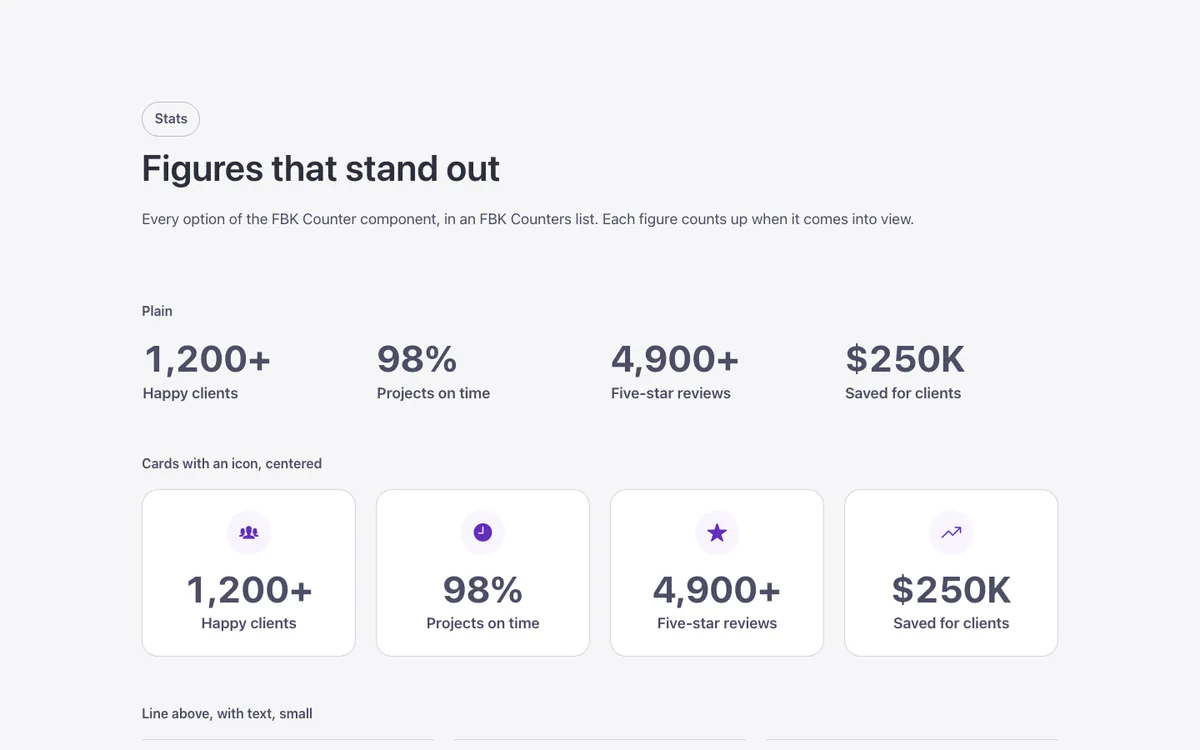Click the plain 1,200+ figure
Image resolution: width=1200 pixels, height=750 pixels.
[x=208, y=359]
